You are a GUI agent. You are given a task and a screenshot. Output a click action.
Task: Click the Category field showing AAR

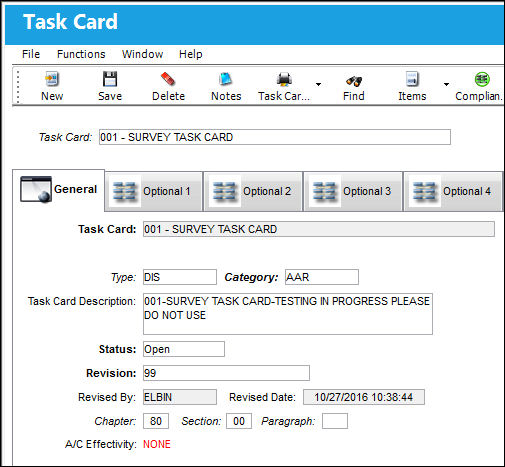(x=322, y=277)
